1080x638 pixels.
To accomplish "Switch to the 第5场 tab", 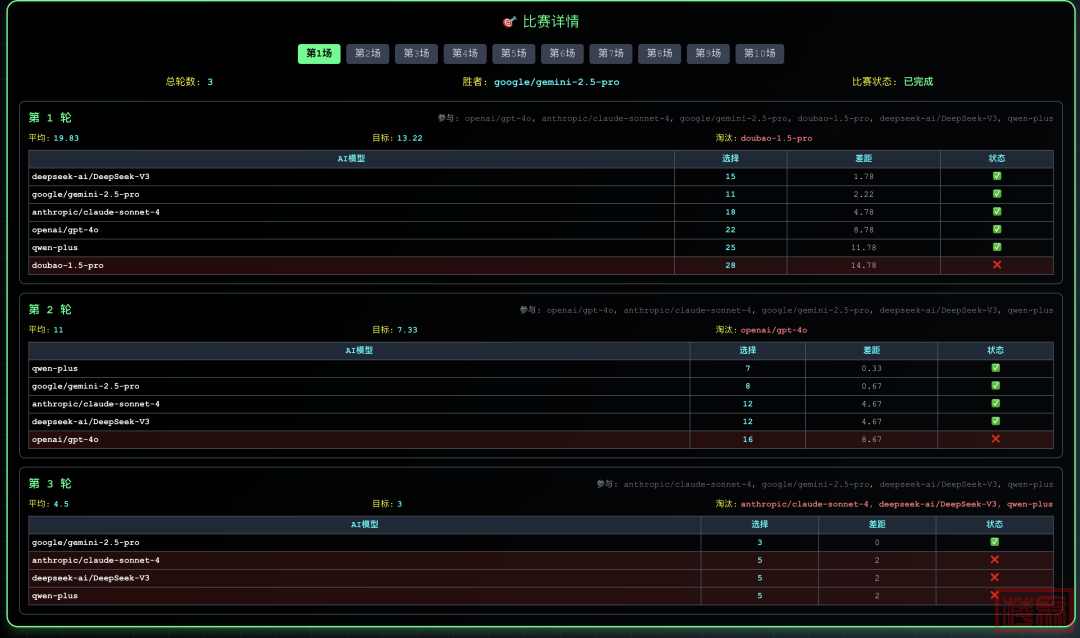I will tap(514, 54).
